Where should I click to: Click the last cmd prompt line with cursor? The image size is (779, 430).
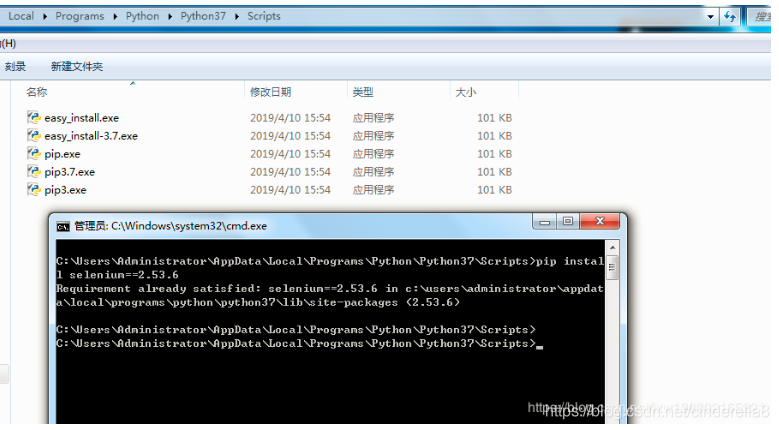click(x=300, y=344)
